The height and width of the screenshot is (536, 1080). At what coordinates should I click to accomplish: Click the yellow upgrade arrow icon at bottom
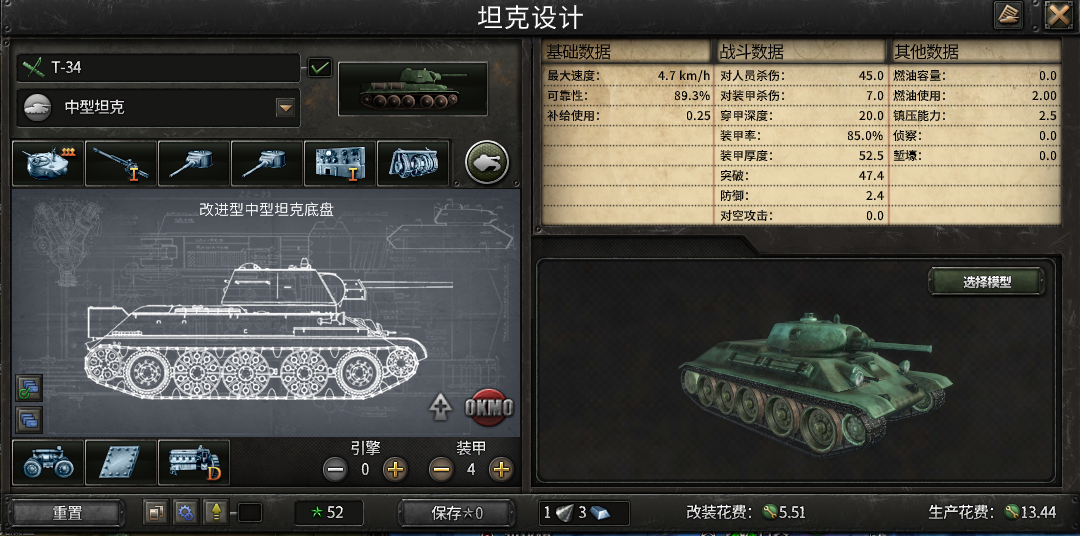coord(216,512)
